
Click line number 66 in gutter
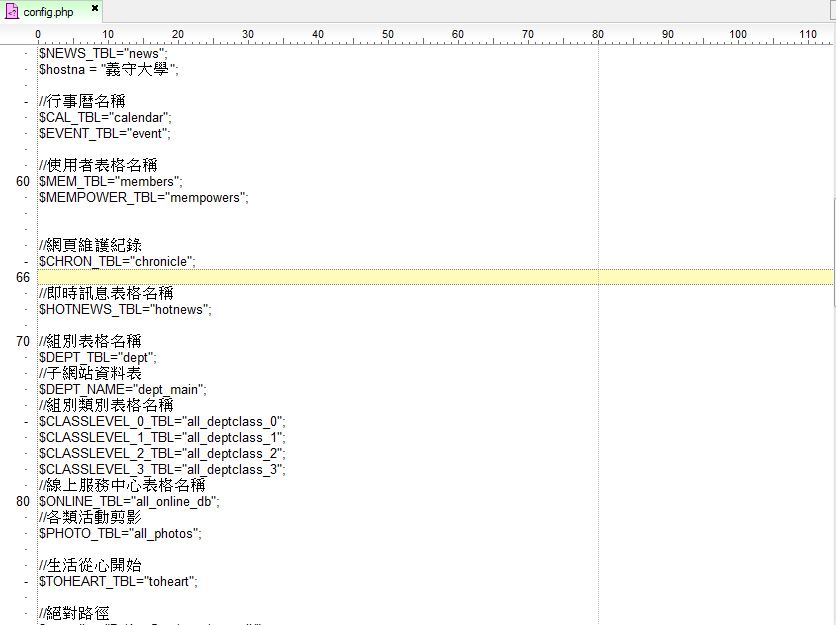click(23, 277)
